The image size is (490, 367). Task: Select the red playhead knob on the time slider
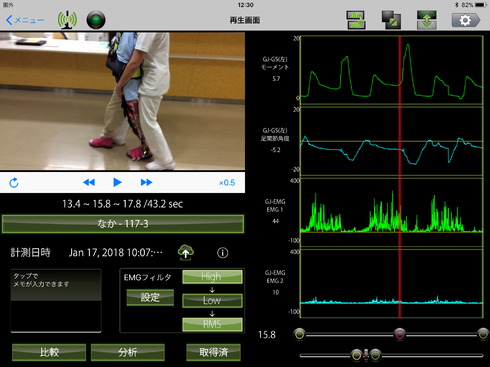(400, 334)
